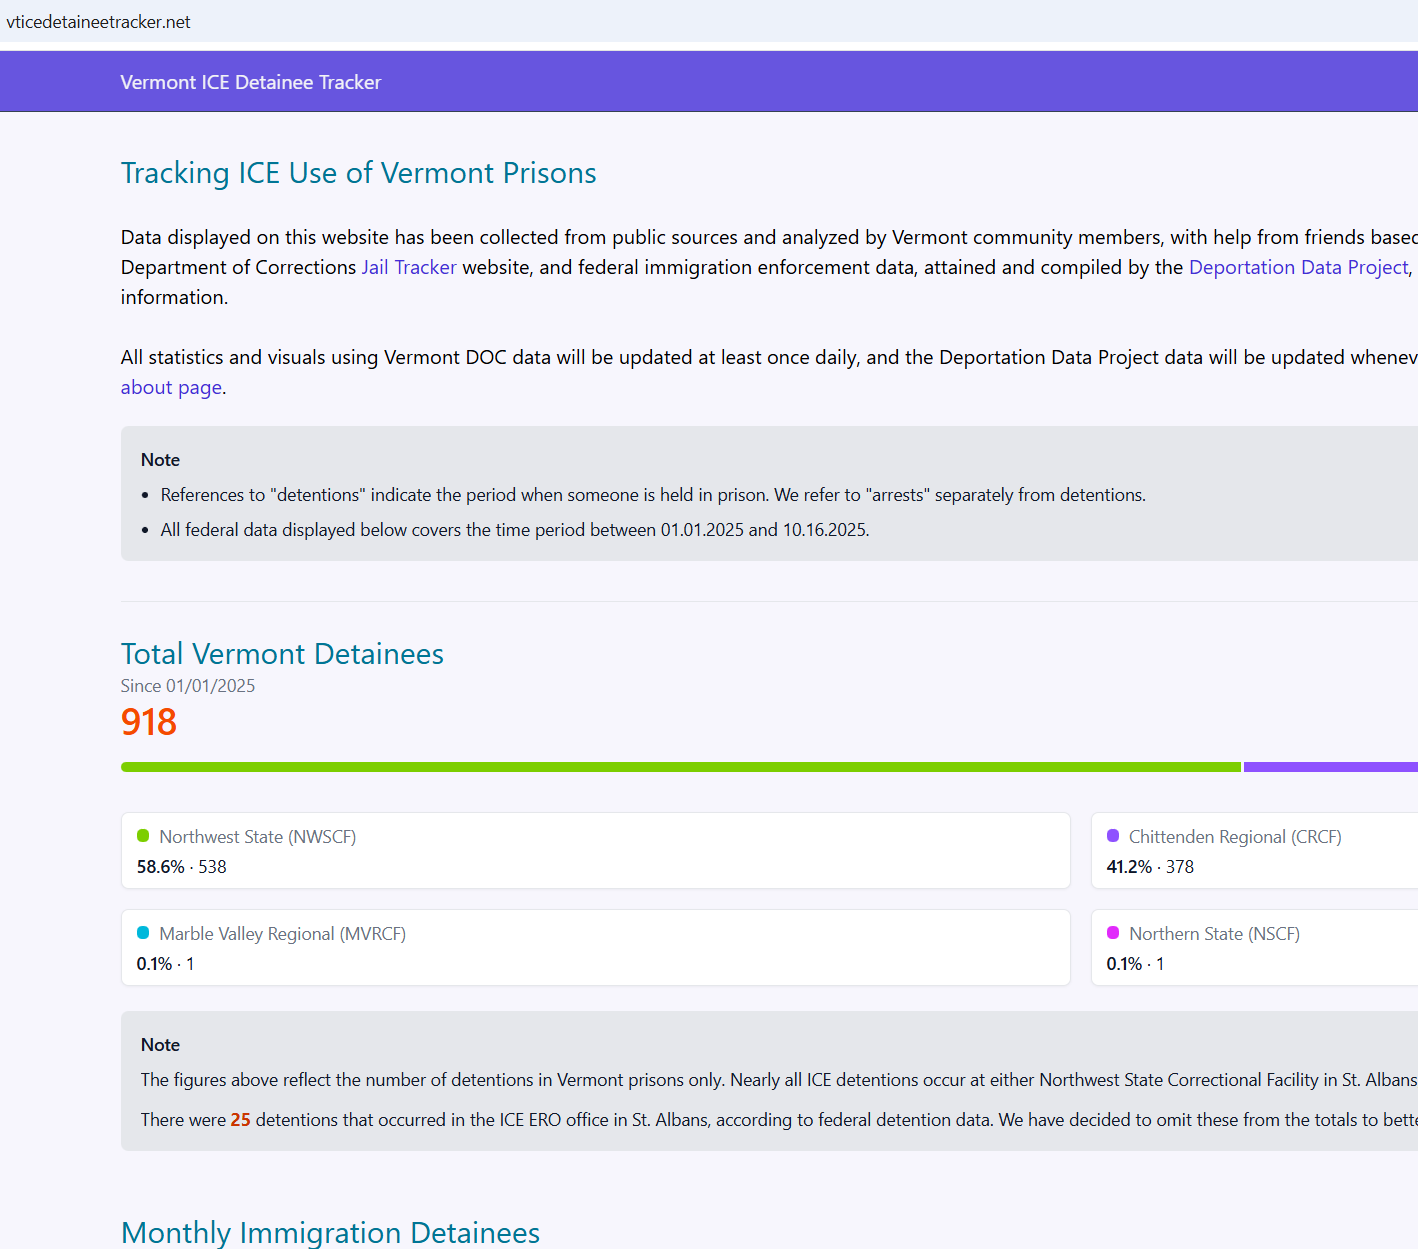Click the purple dot beside Chittenden Regional

[1113, 836]
